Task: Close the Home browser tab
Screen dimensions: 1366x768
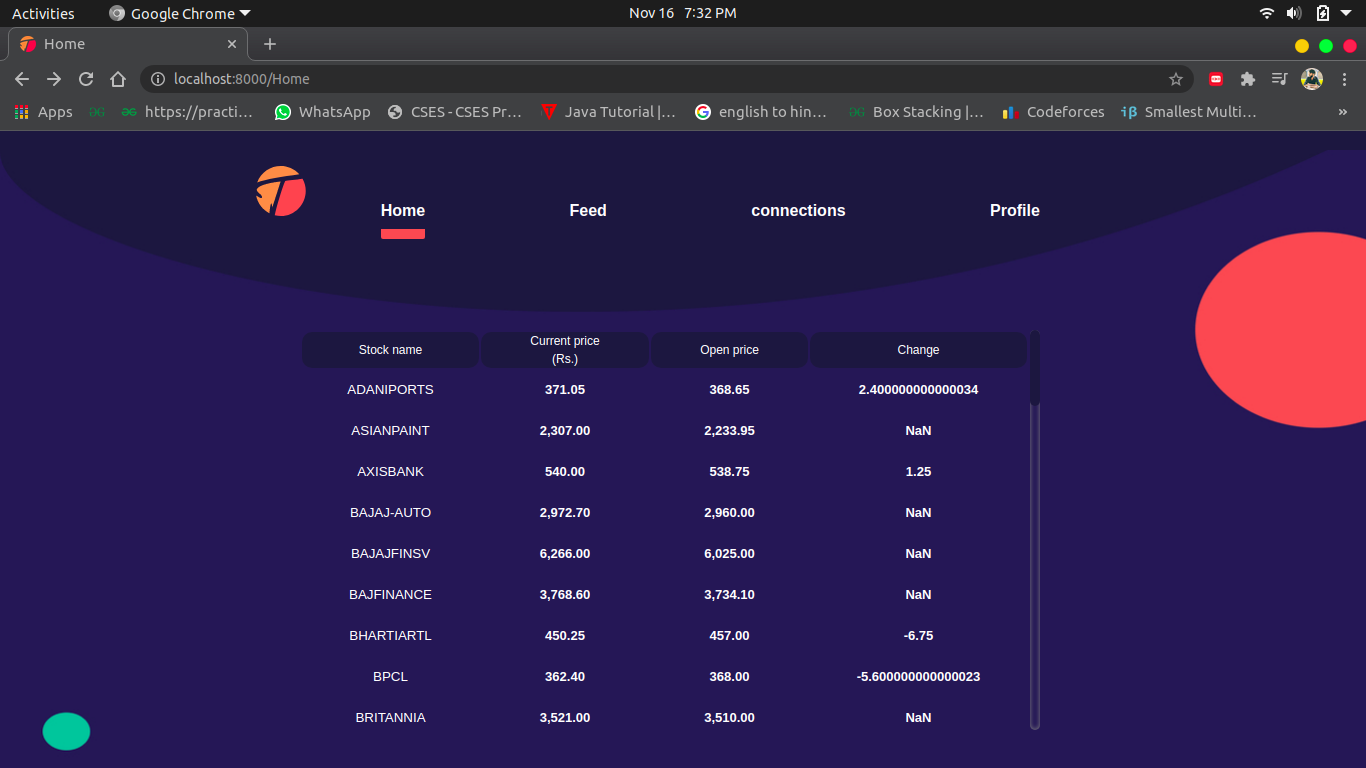Action: click(x=232, y=44)
